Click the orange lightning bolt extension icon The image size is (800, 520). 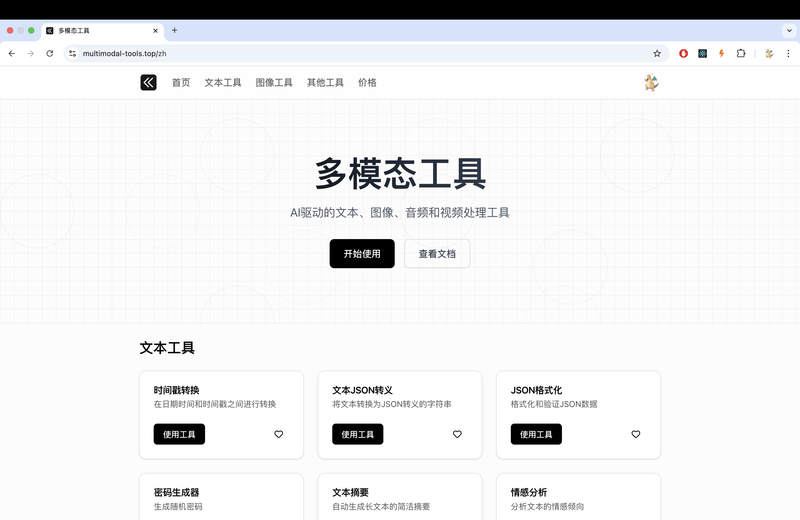(x=721, y=53)
